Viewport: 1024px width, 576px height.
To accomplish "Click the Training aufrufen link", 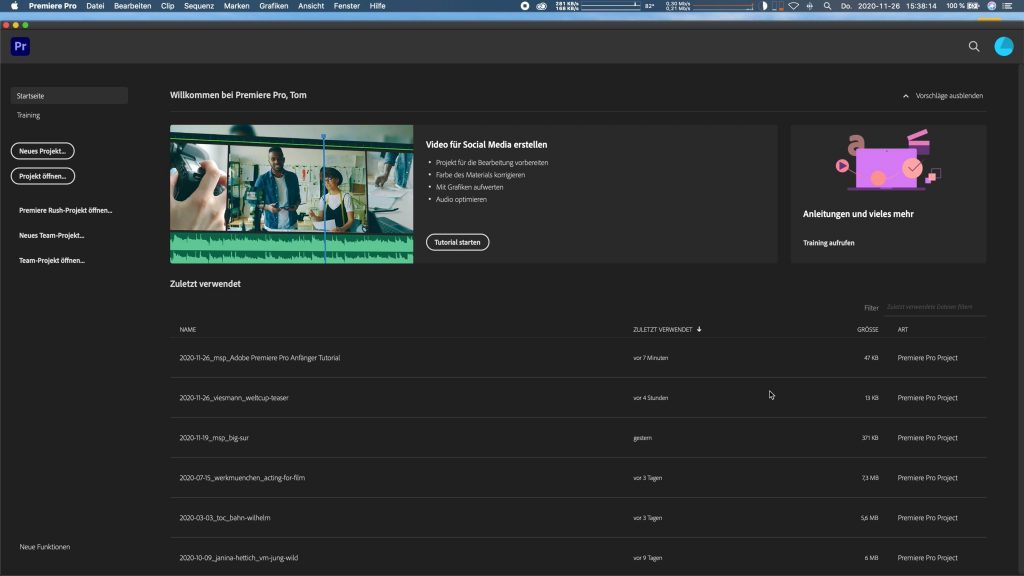I will [828, 243].
